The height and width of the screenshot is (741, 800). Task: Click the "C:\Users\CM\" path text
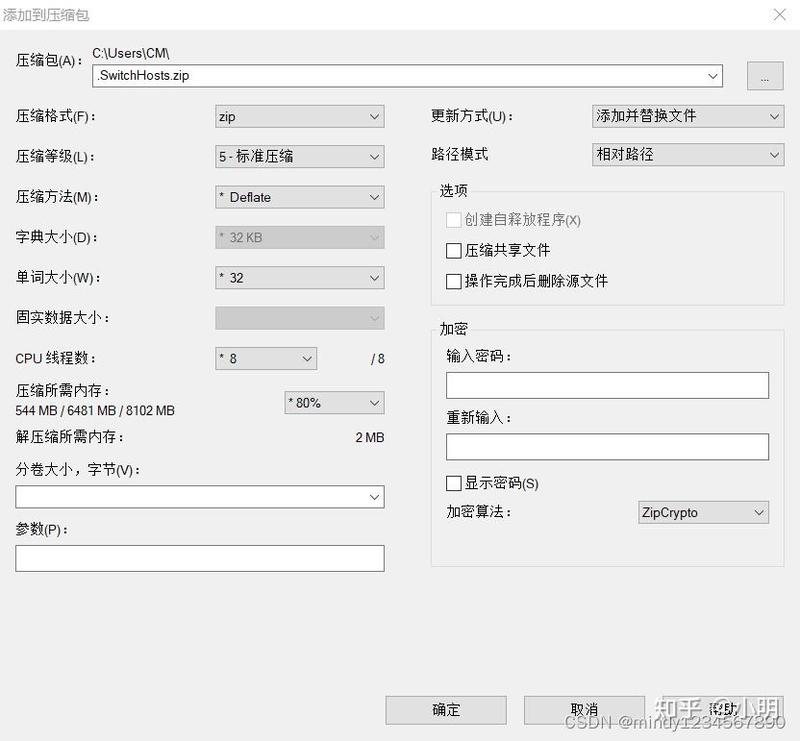[131, 53]
